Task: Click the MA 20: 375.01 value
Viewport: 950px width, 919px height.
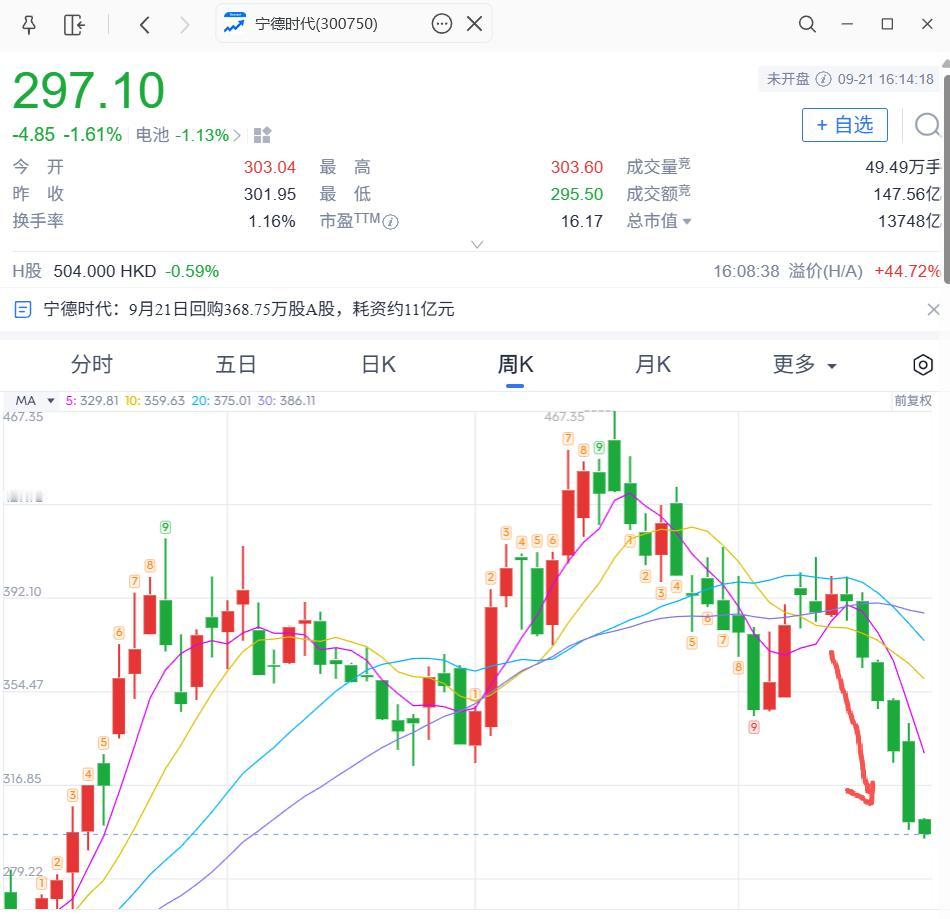Action: [x=221, y=400]
